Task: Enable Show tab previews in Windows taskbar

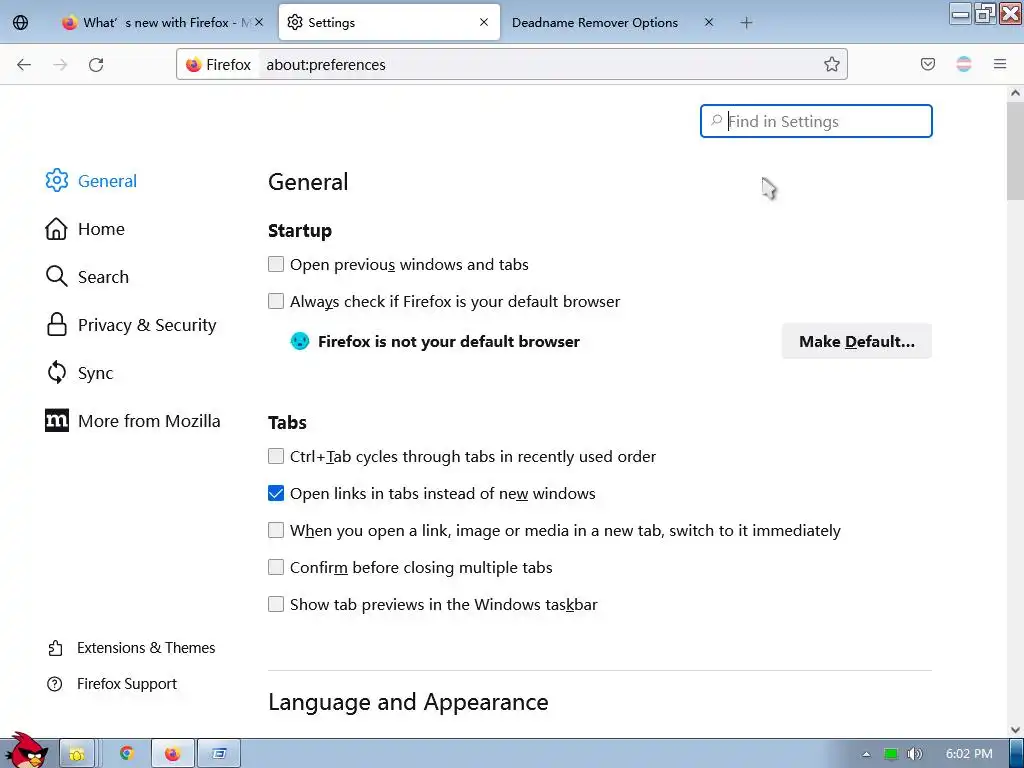Action: (276, 604)
